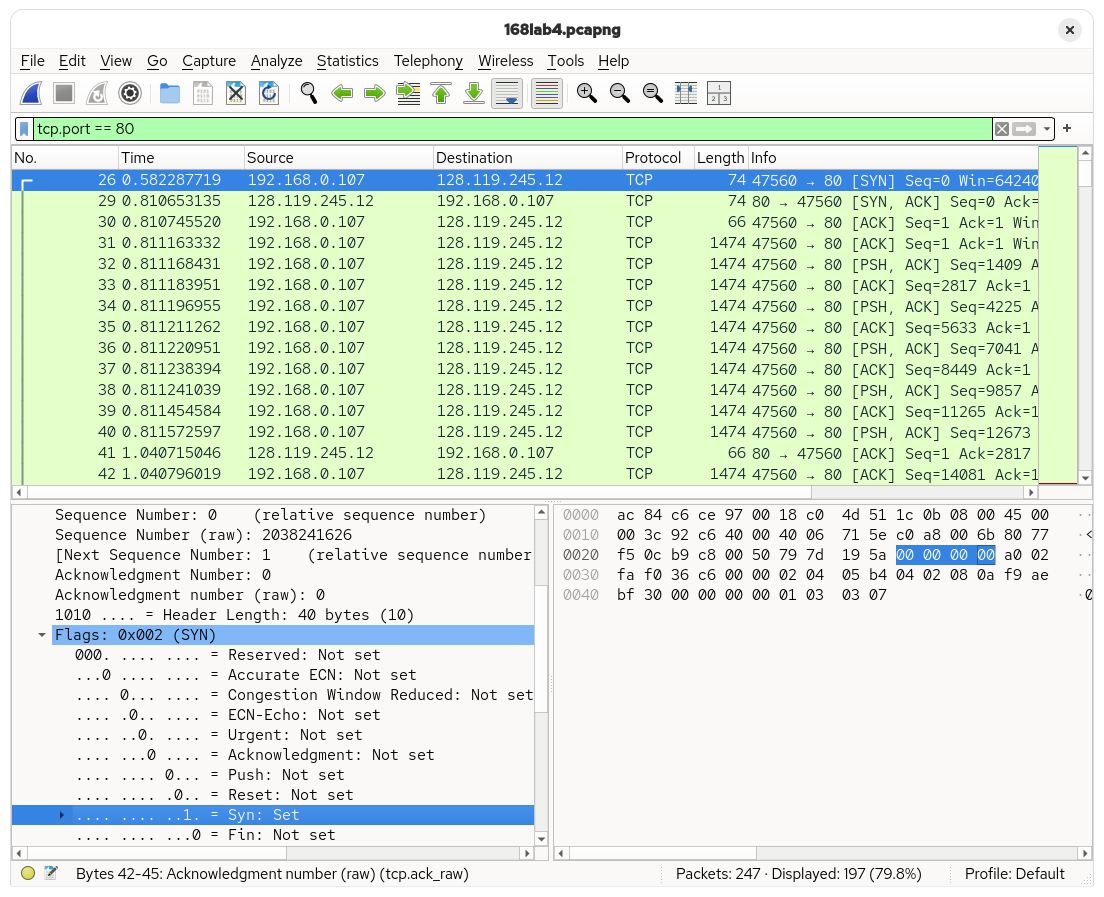
Task: Click the Find Packet magnifier icon
Action: pos(309,94)
